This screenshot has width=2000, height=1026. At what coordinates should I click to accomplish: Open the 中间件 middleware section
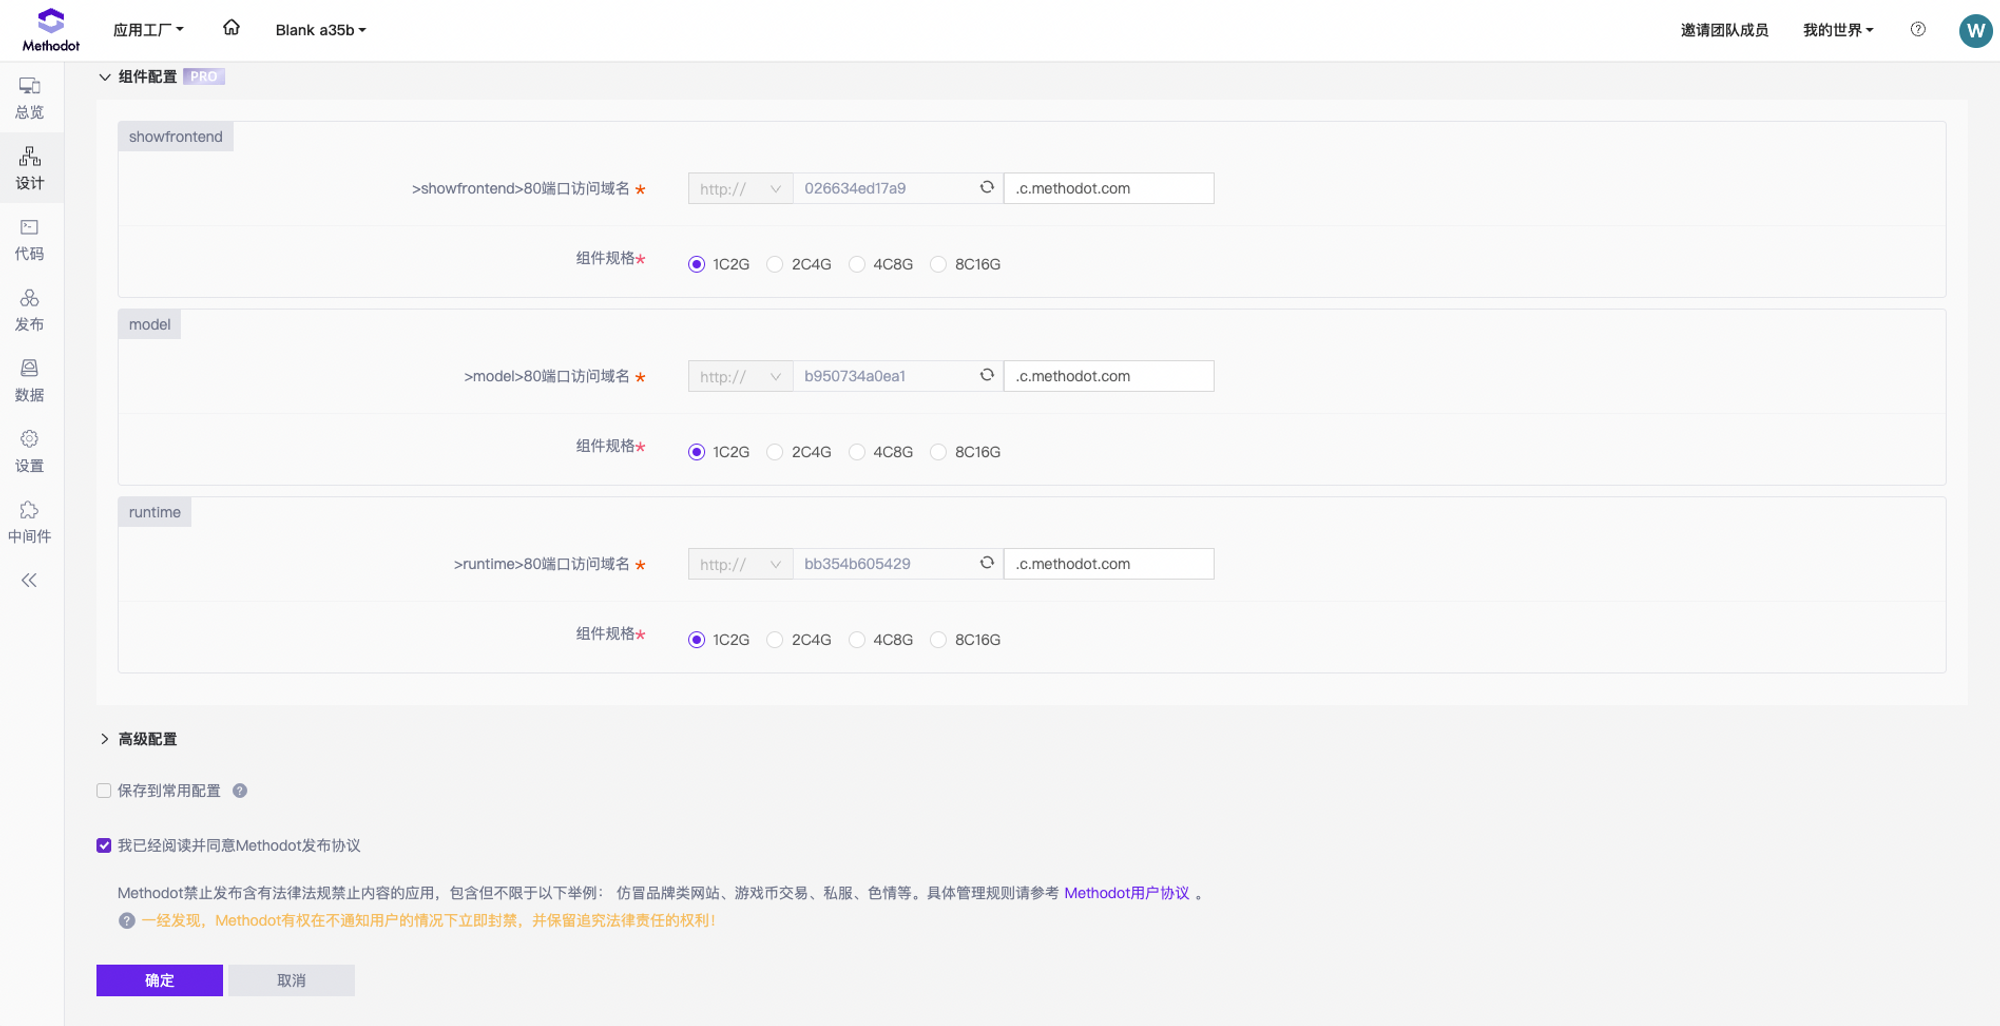pos(29,522)
